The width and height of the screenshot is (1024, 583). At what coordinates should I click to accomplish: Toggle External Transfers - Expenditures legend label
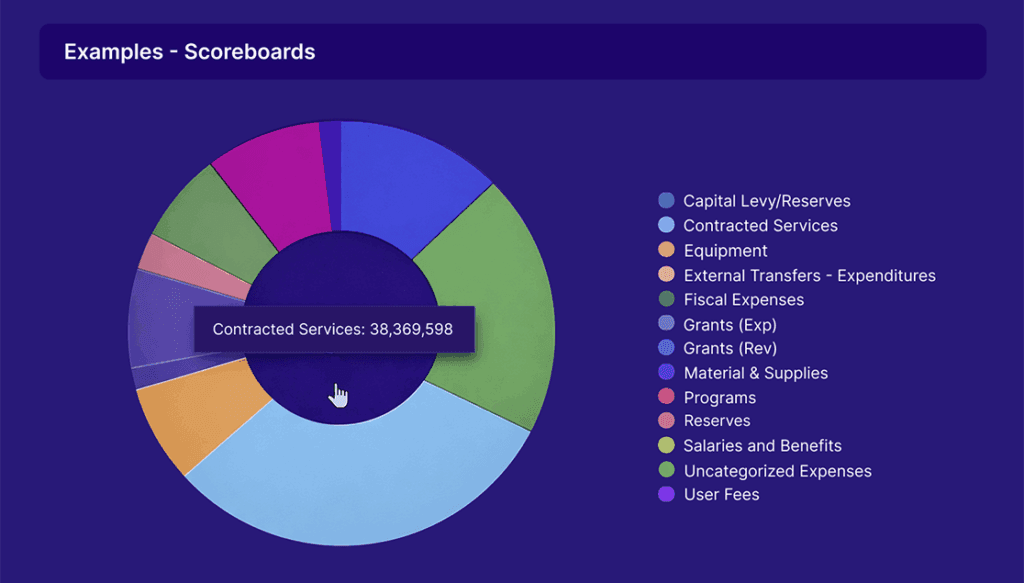(809, 275)
